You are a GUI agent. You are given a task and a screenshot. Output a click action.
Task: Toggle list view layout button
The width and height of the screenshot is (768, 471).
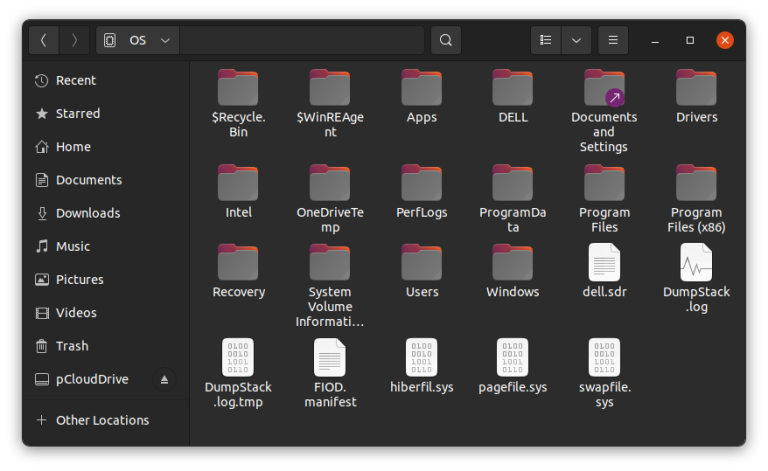[546, 40]
